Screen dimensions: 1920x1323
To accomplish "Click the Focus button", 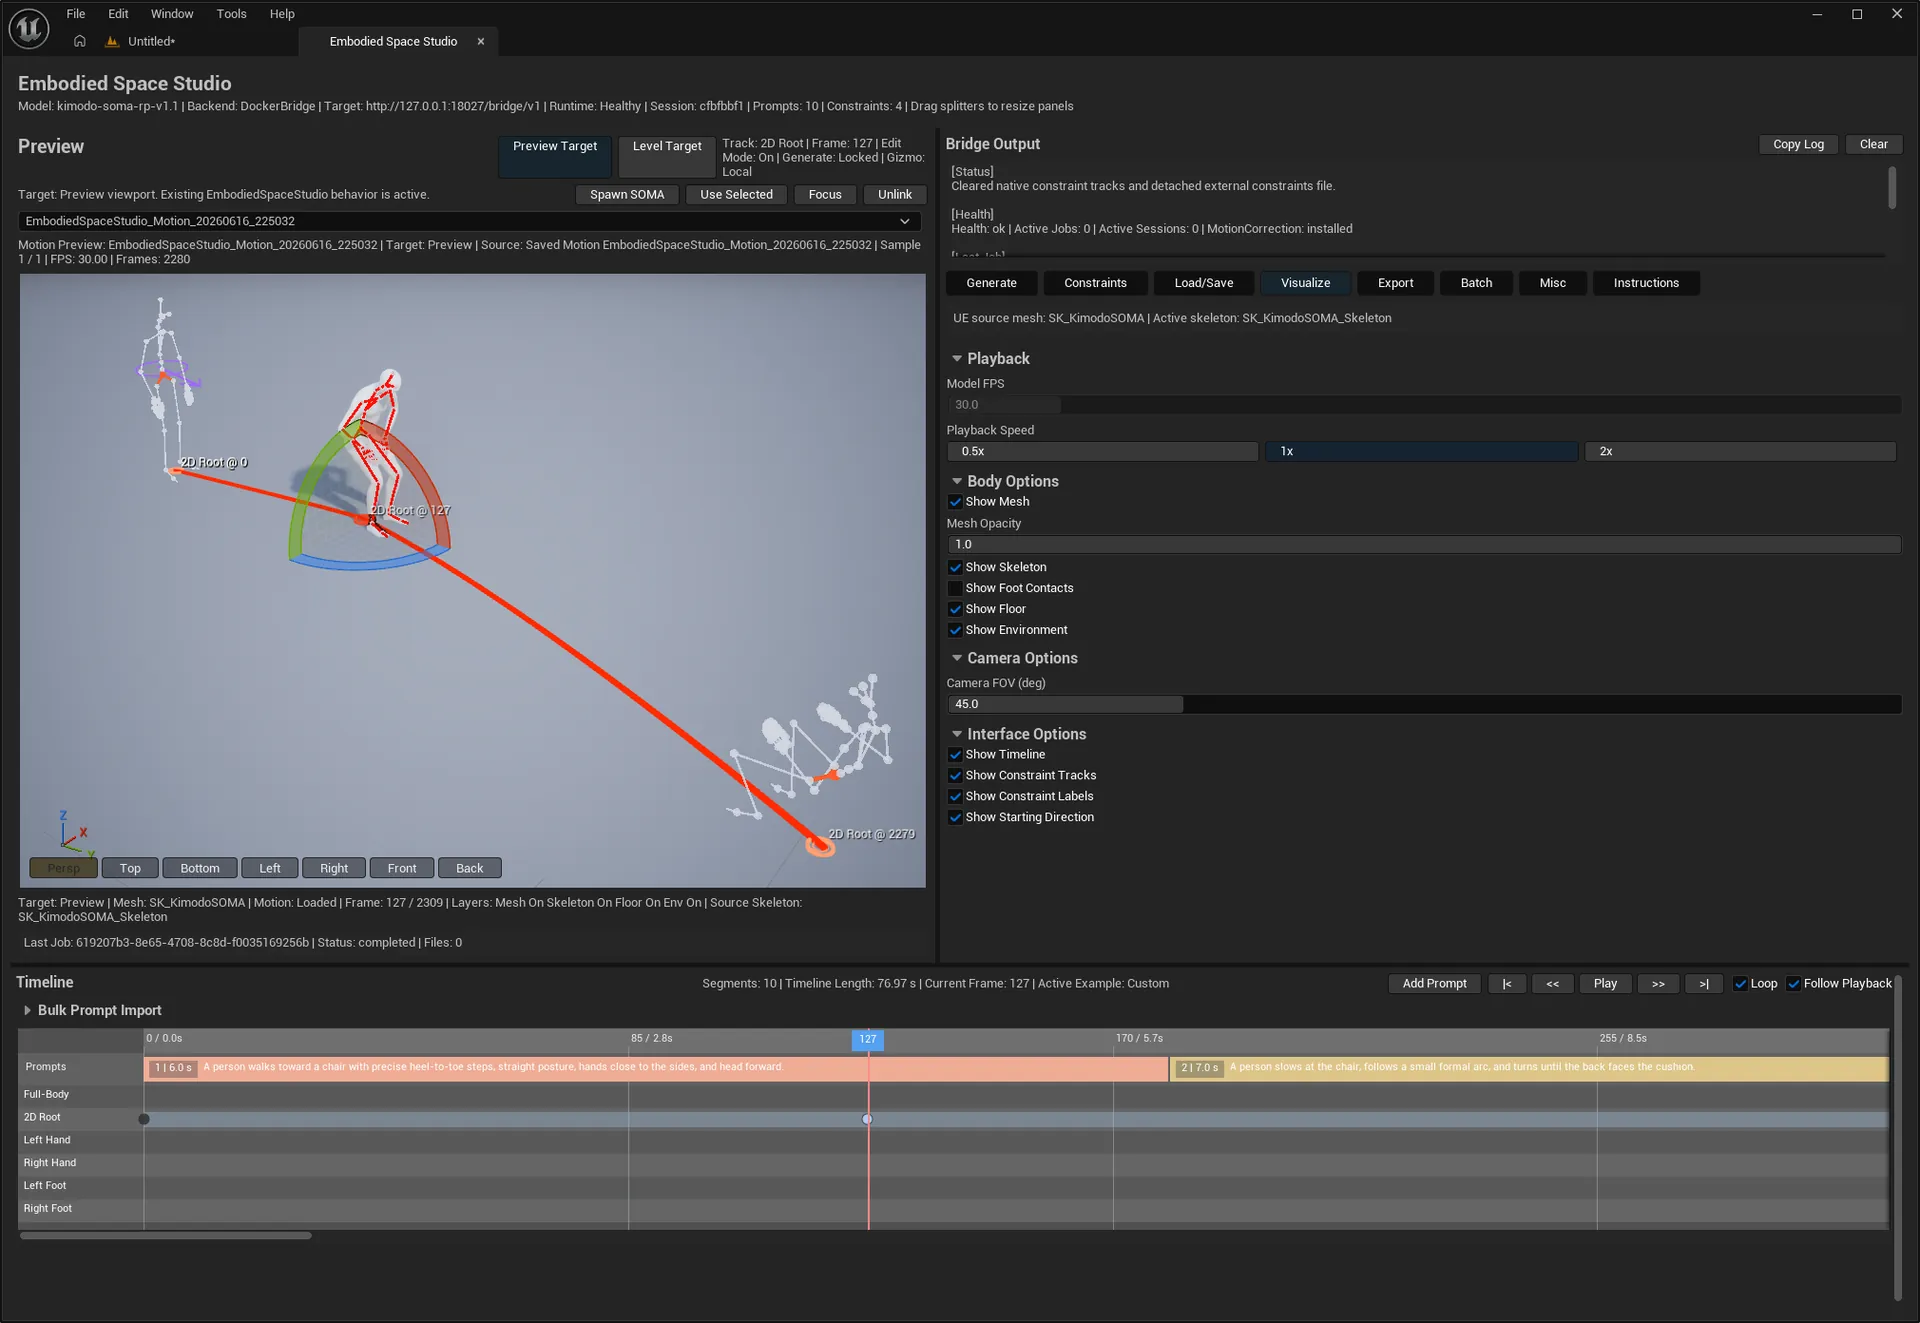I will click(x=825, y=195).
